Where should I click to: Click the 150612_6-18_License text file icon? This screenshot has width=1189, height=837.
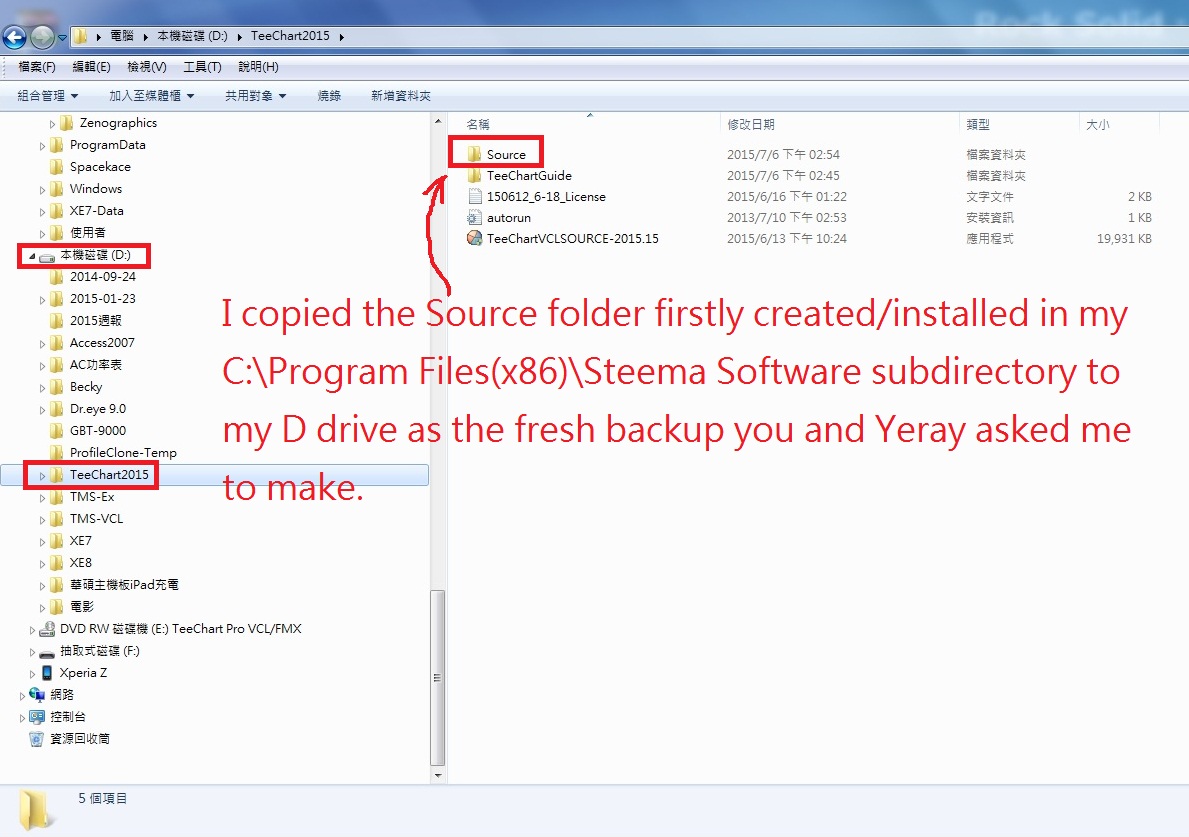(x=475, y=197)
